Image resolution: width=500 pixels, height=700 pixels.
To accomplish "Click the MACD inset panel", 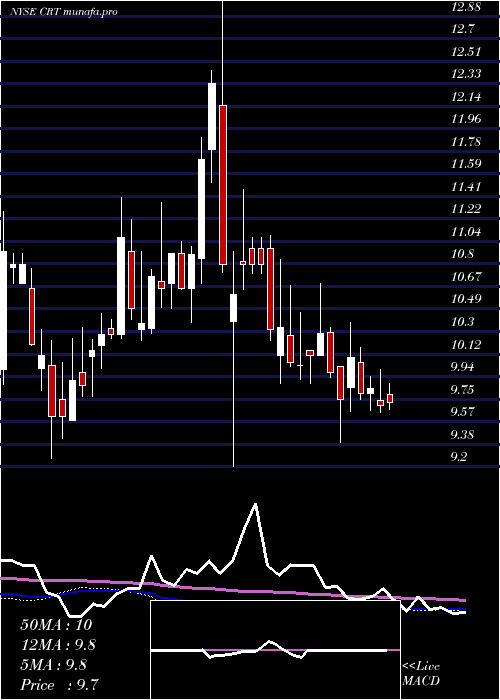I will coord(275,650).
